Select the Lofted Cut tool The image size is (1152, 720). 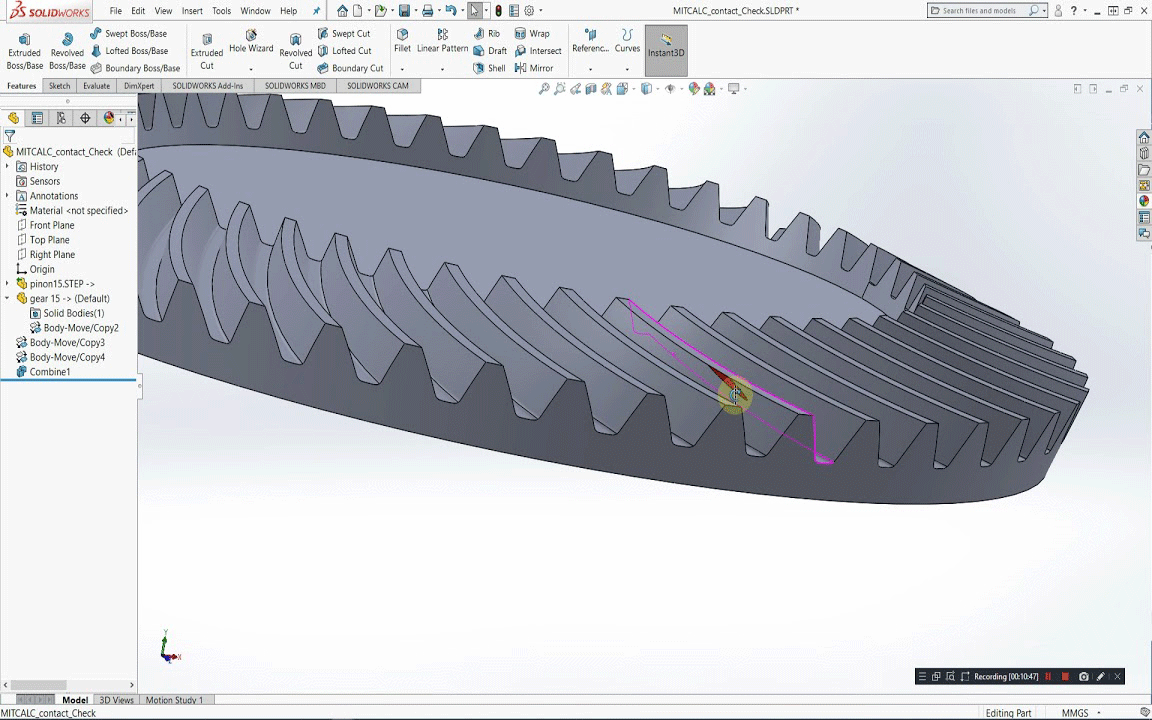(344, 51)
